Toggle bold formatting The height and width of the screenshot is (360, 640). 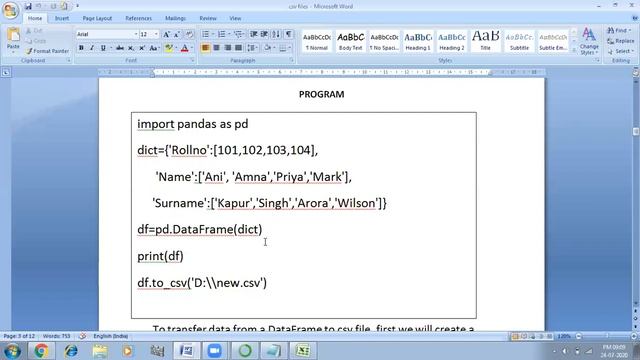click(x=81, y=48)
